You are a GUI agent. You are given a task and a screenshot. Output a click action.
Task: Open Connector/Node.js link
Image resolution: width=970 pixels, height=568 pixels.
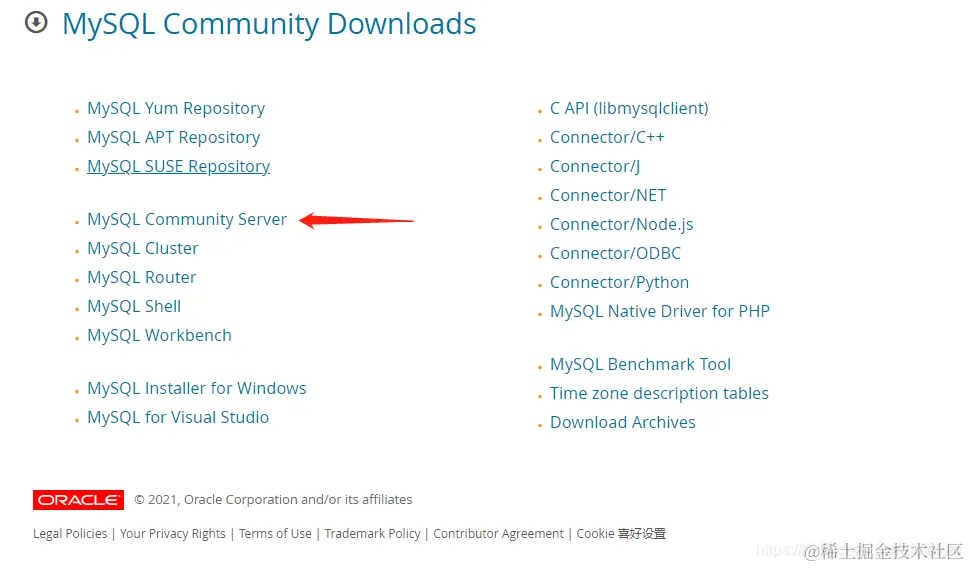(x=622, y=225)
